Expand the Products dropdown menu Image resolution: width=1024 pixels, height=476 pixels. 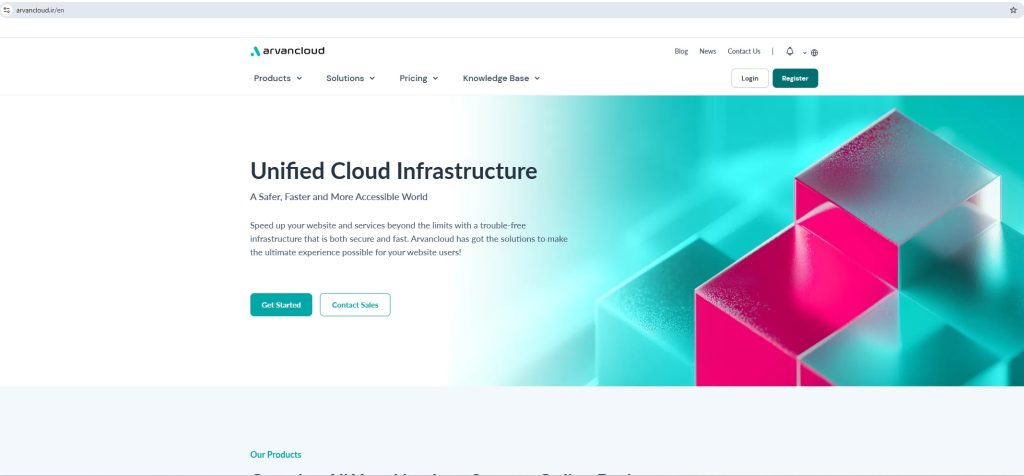pos(277,78)
